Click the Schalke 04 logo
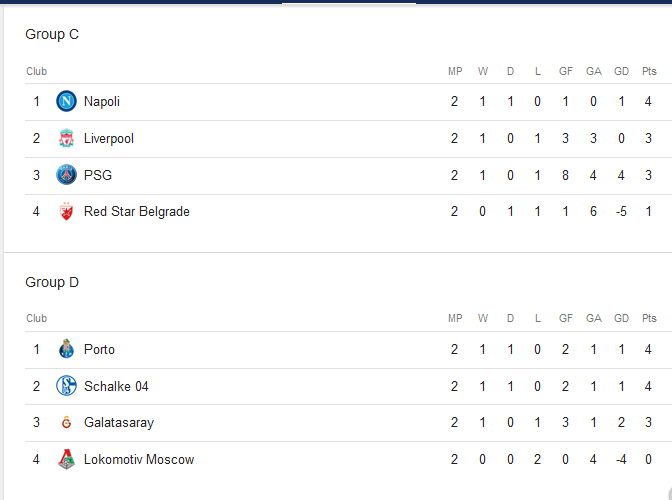This screenshot has width=672, height=500. (66, 386)
